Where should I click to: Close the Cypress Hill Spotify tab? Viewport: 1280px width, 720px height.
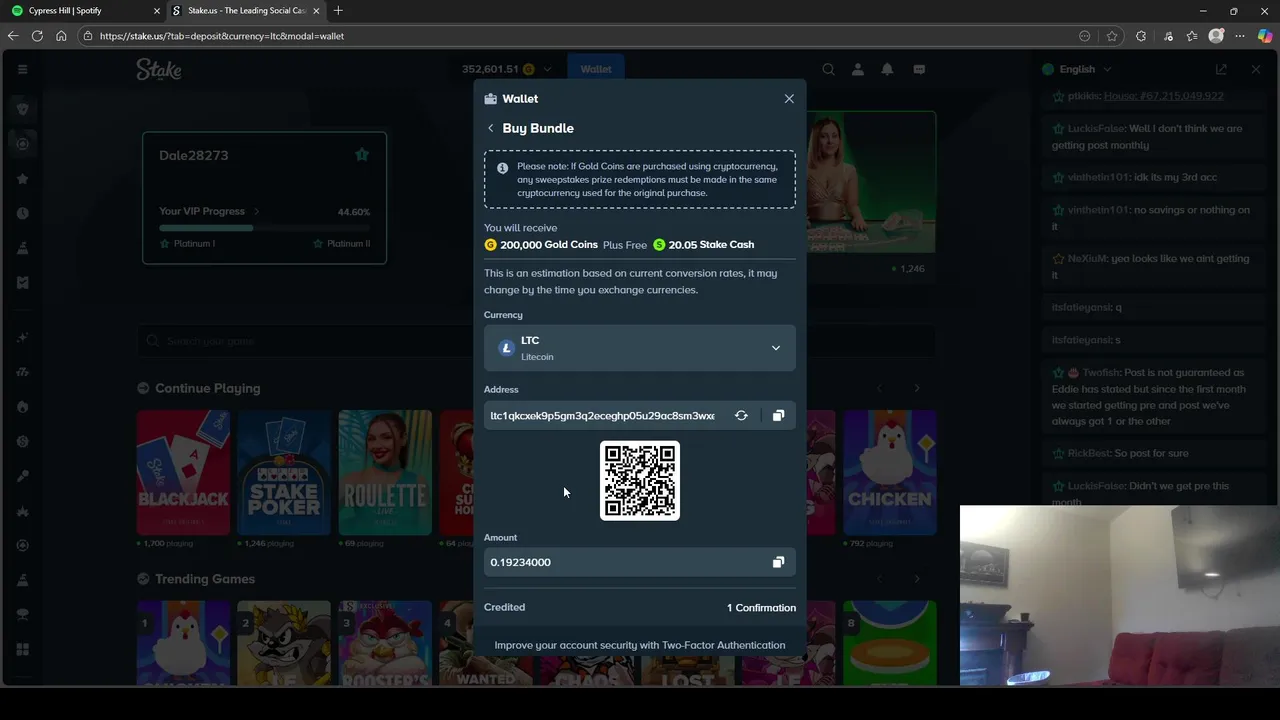coord(157,10)
